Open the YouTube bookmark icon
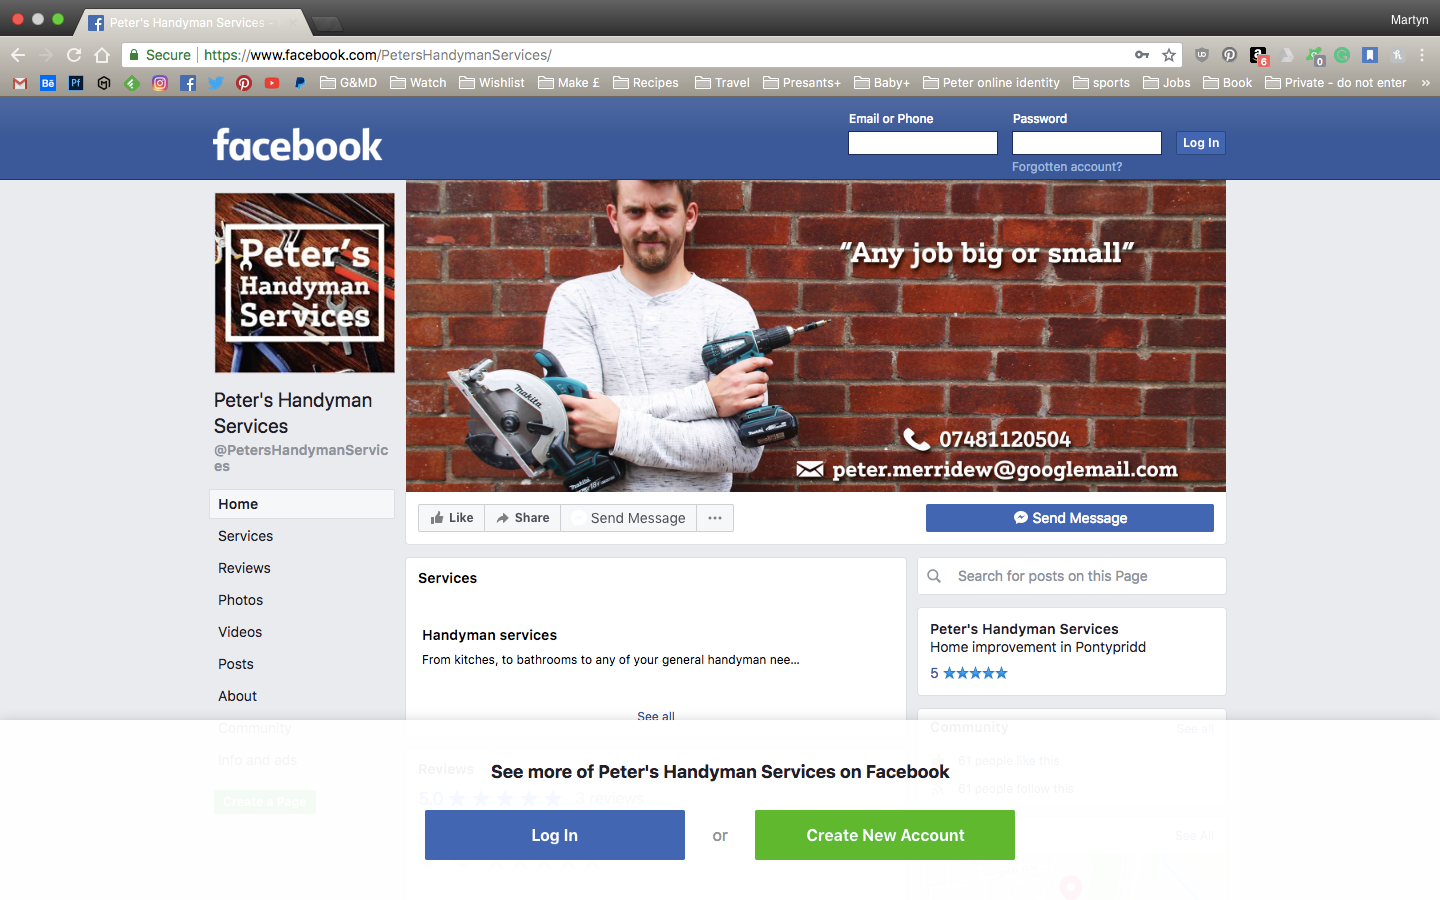Screen dimensions: 1440x900 (272, 83)
